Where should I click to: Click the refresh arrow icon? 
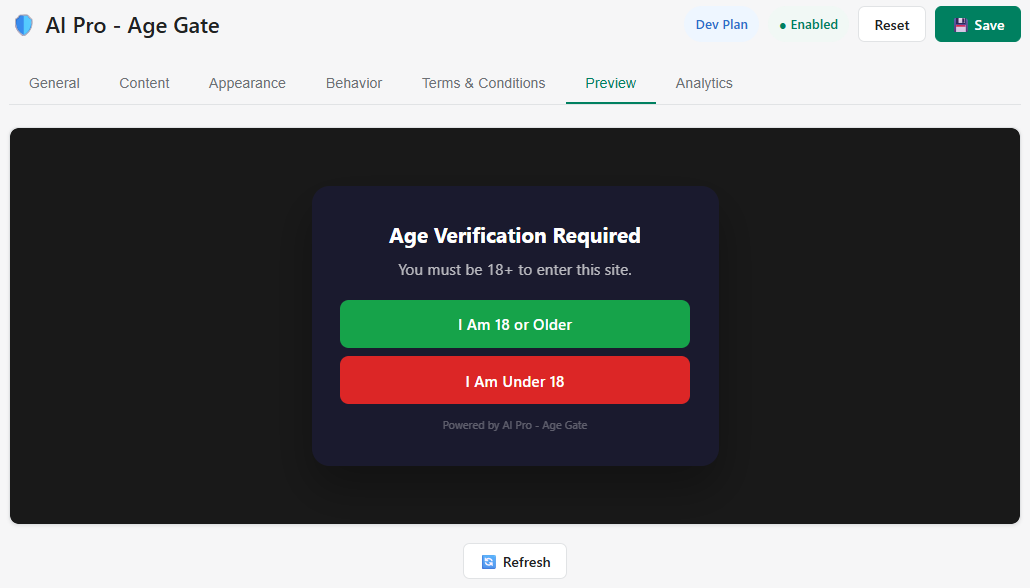[489, 561]
